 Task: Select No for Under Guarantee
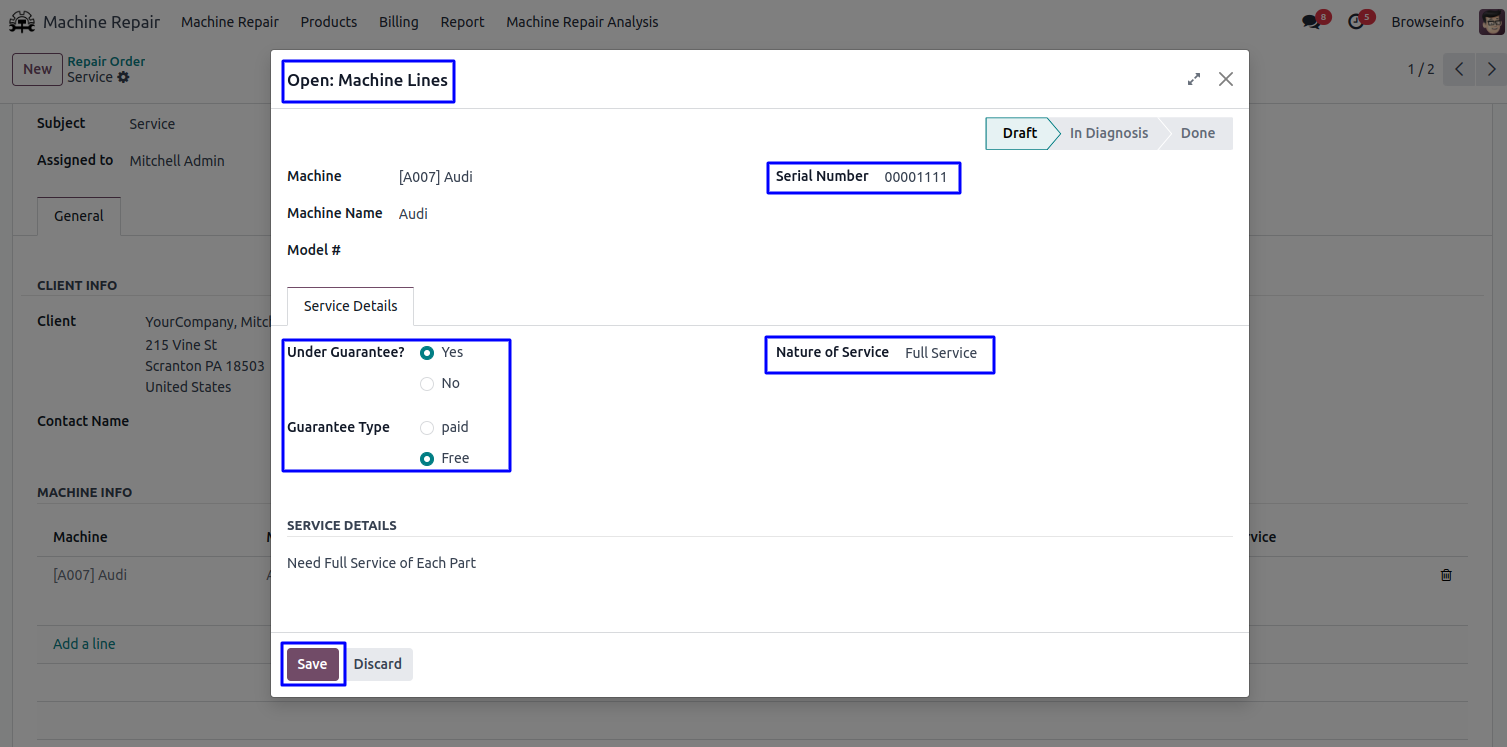coord(427,384)
